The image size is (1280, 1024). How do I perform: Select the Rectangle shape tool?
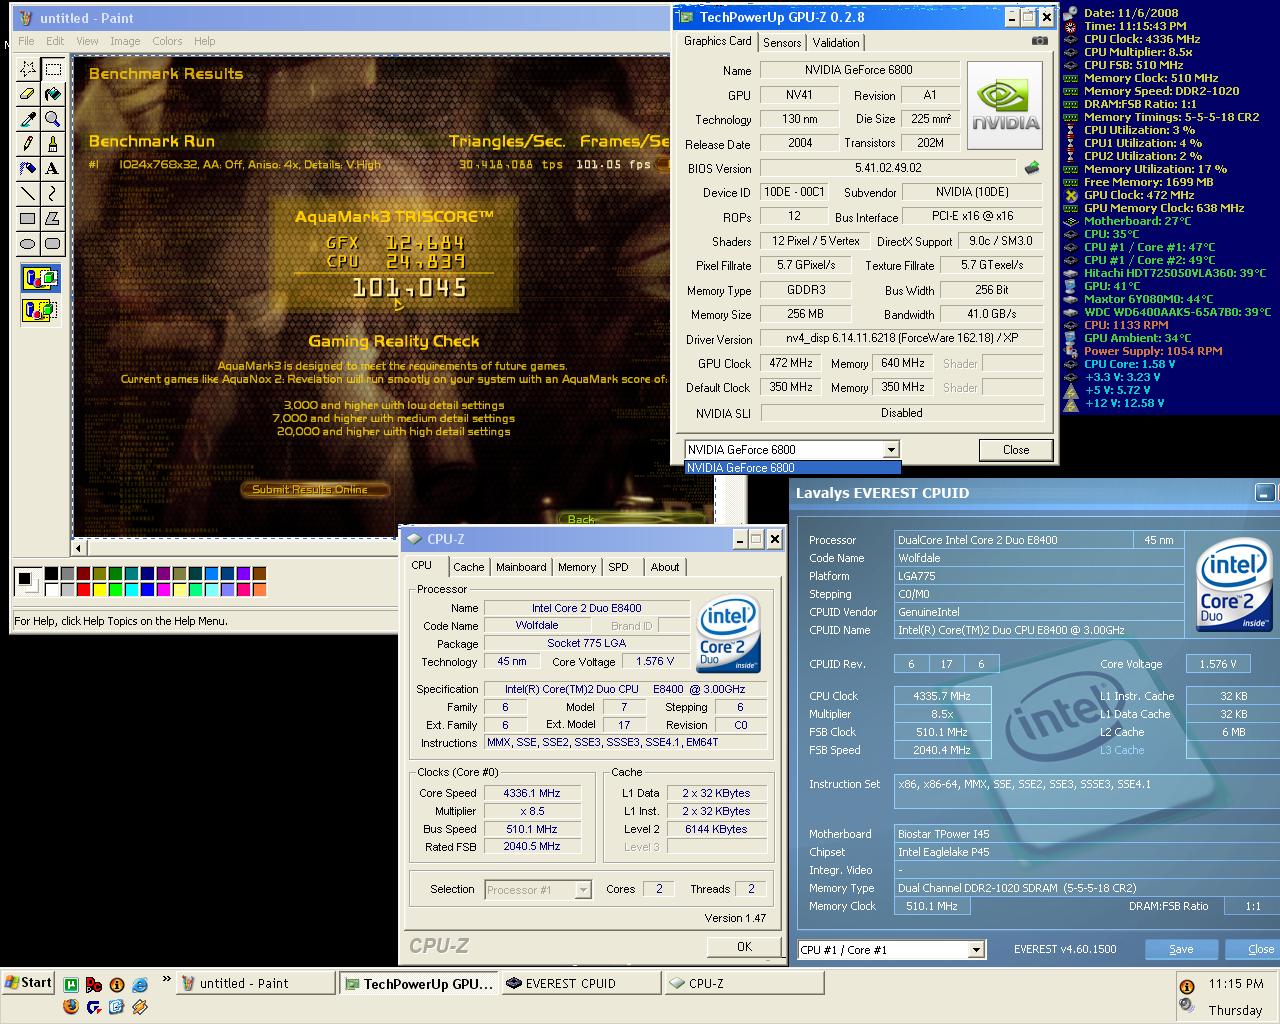[28, 219]
